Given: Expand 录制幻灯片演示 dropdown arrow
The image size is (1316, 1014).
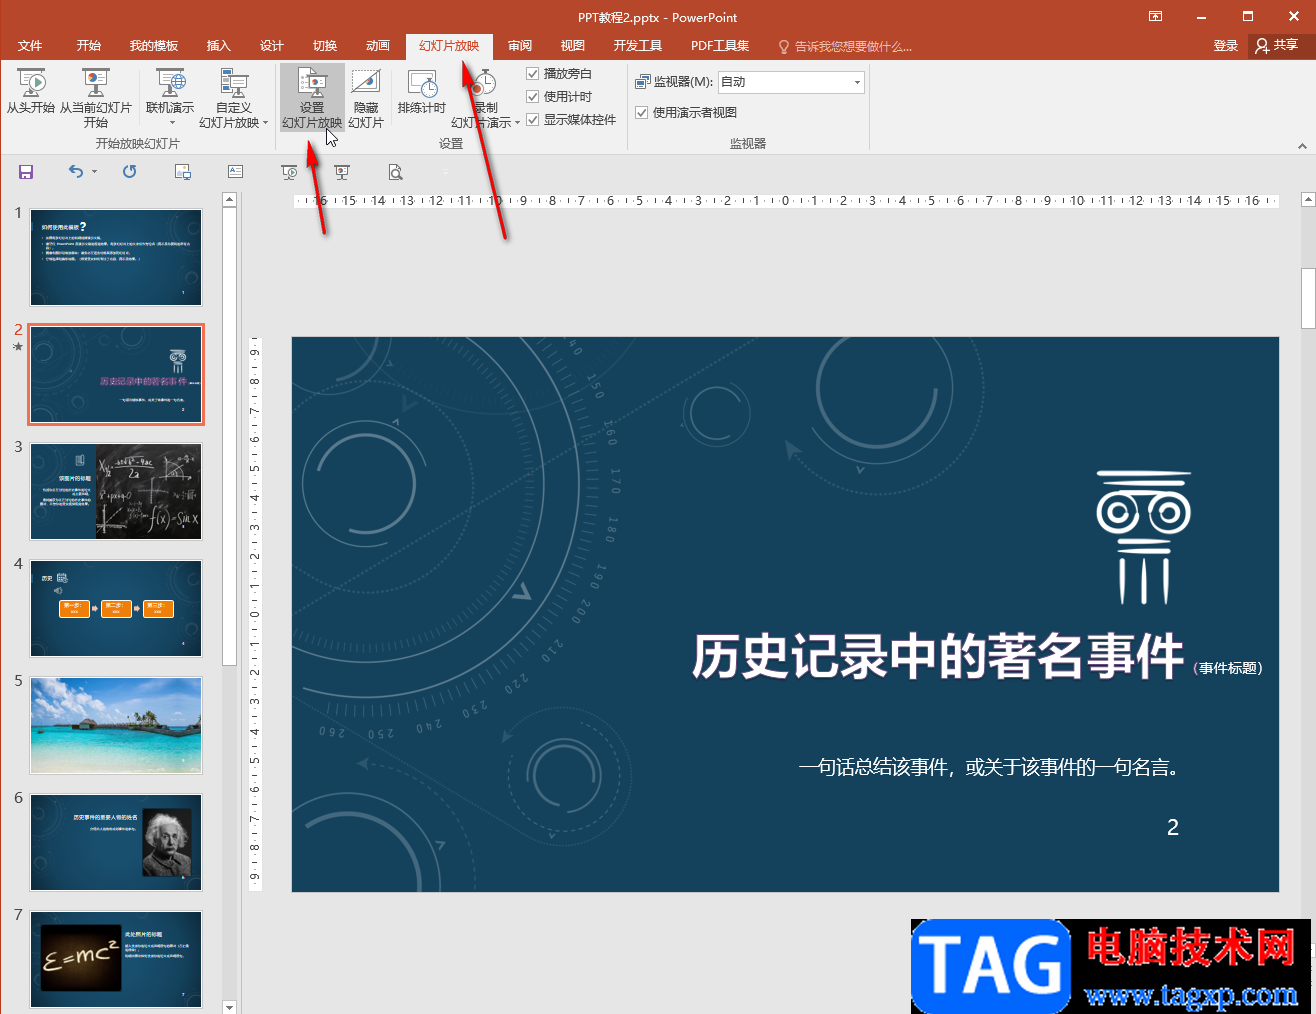Looking at the screenshot, I should click(517, 123).
